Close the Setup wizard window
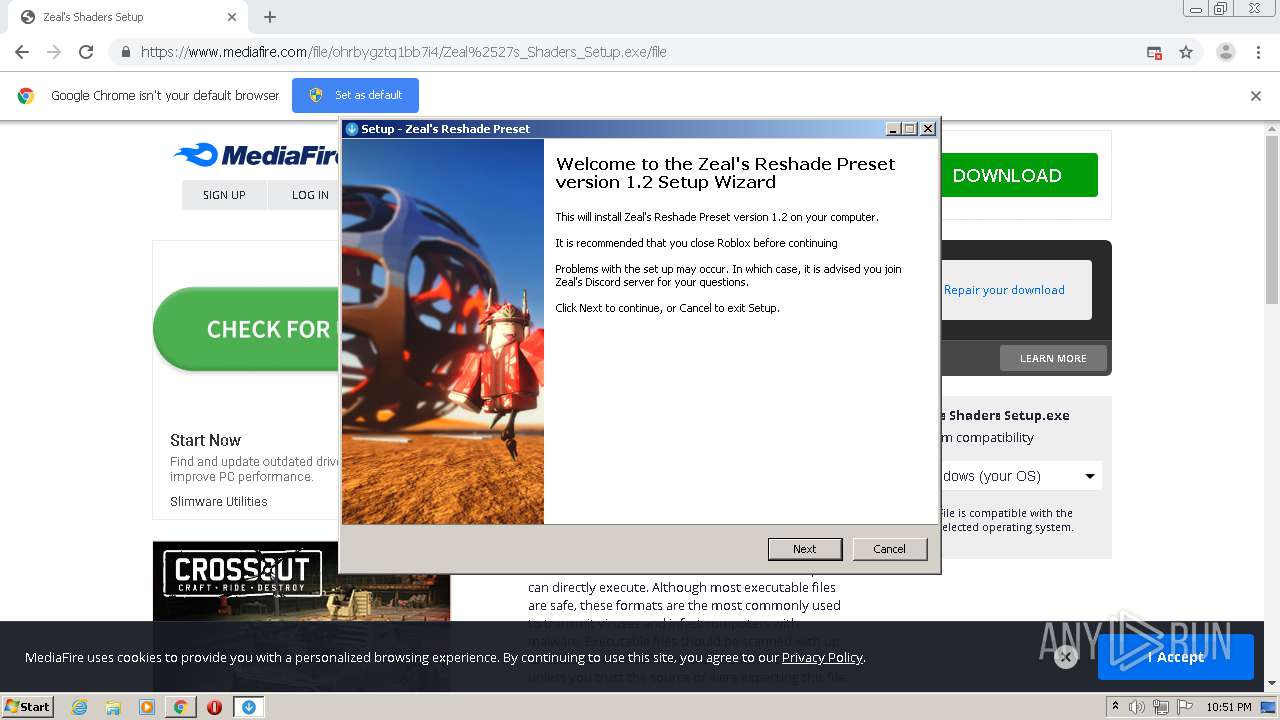1280x720 pixels. 928,129
